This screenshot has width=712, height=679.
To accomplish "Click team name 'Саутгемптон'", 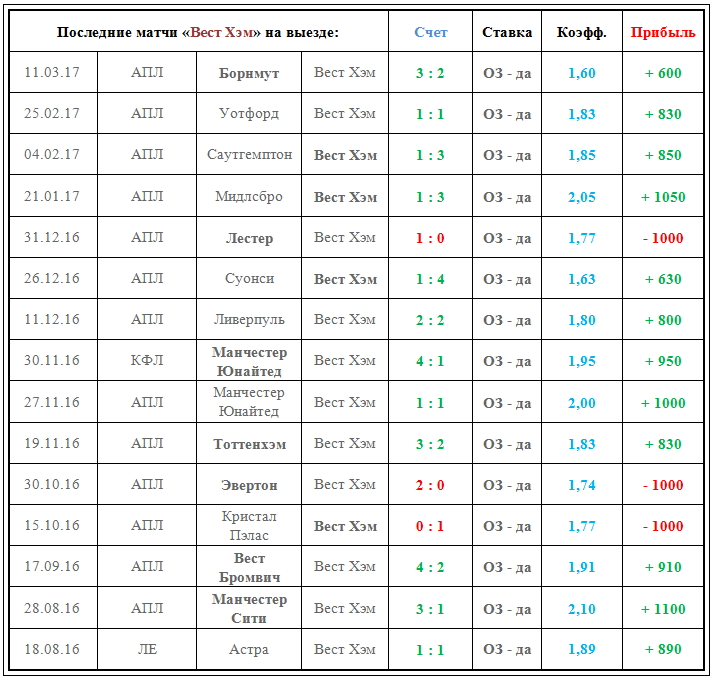I will 249,155.
